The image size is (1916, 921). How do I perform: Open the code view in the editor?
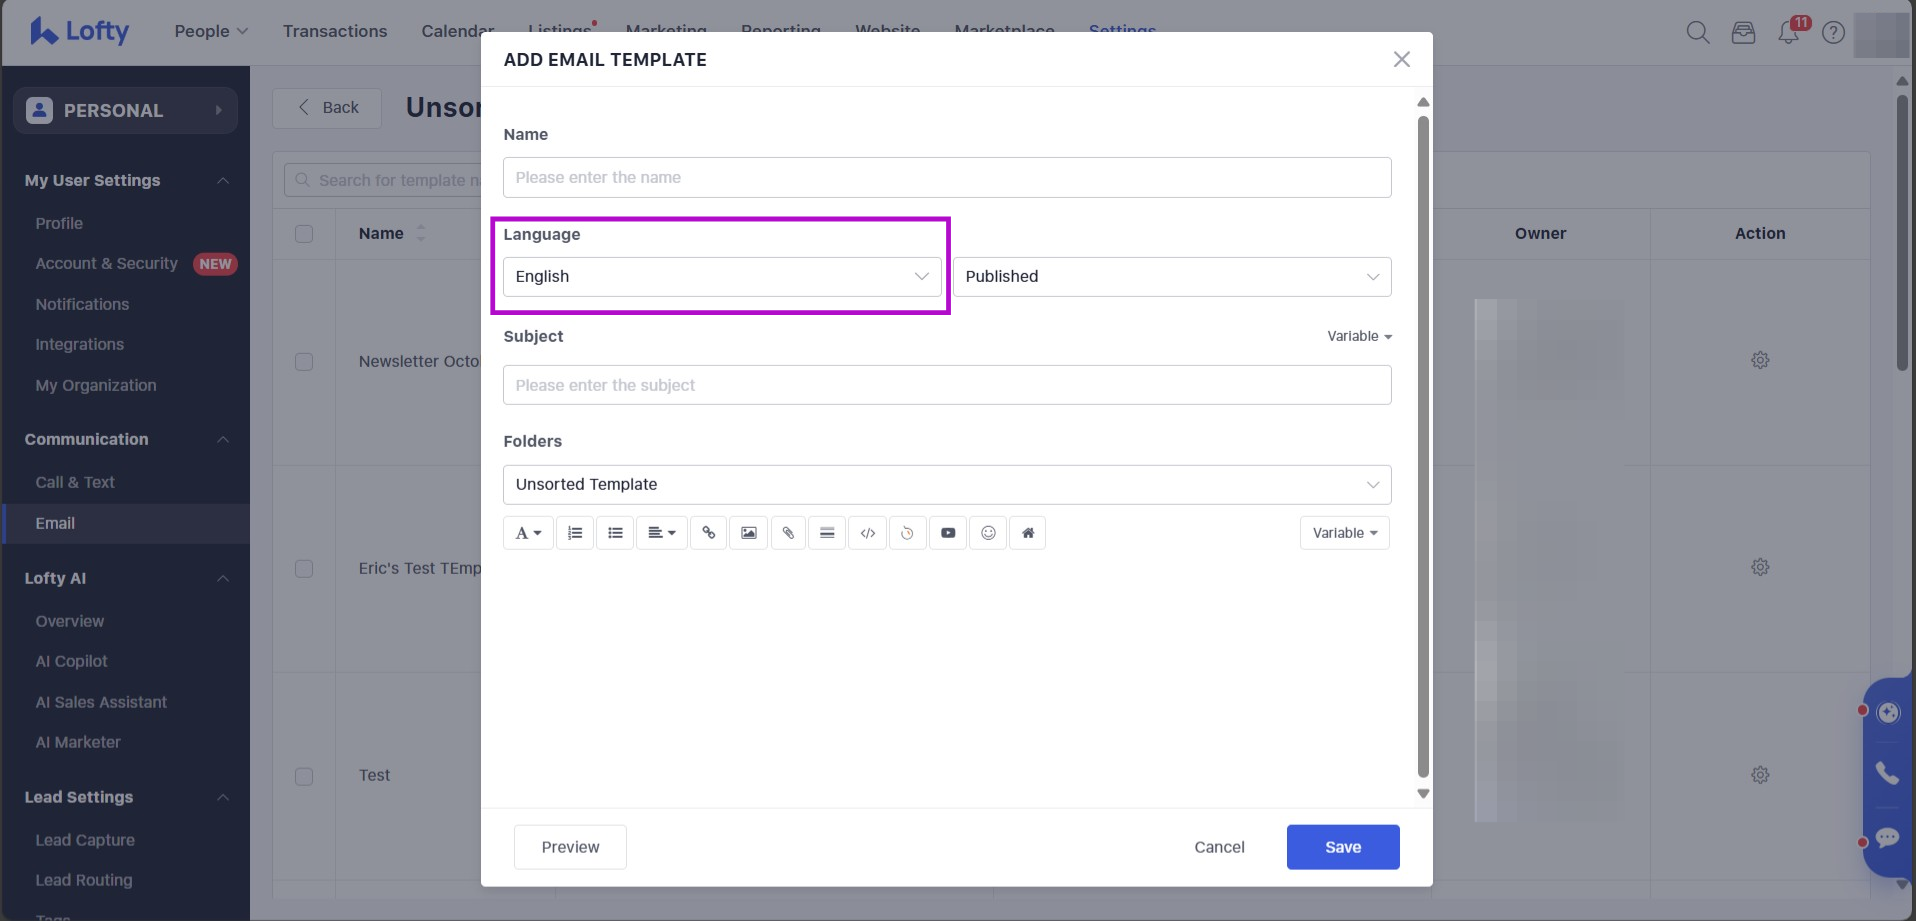[x=867, y=533]
